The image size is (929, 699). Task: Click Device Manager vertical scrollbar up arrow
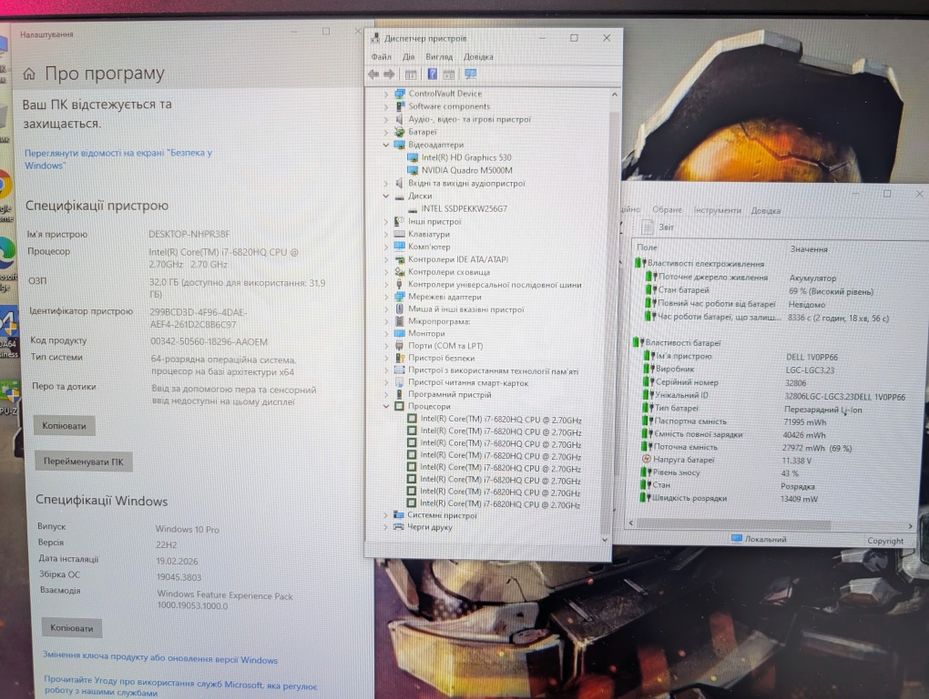pos(614,94)
